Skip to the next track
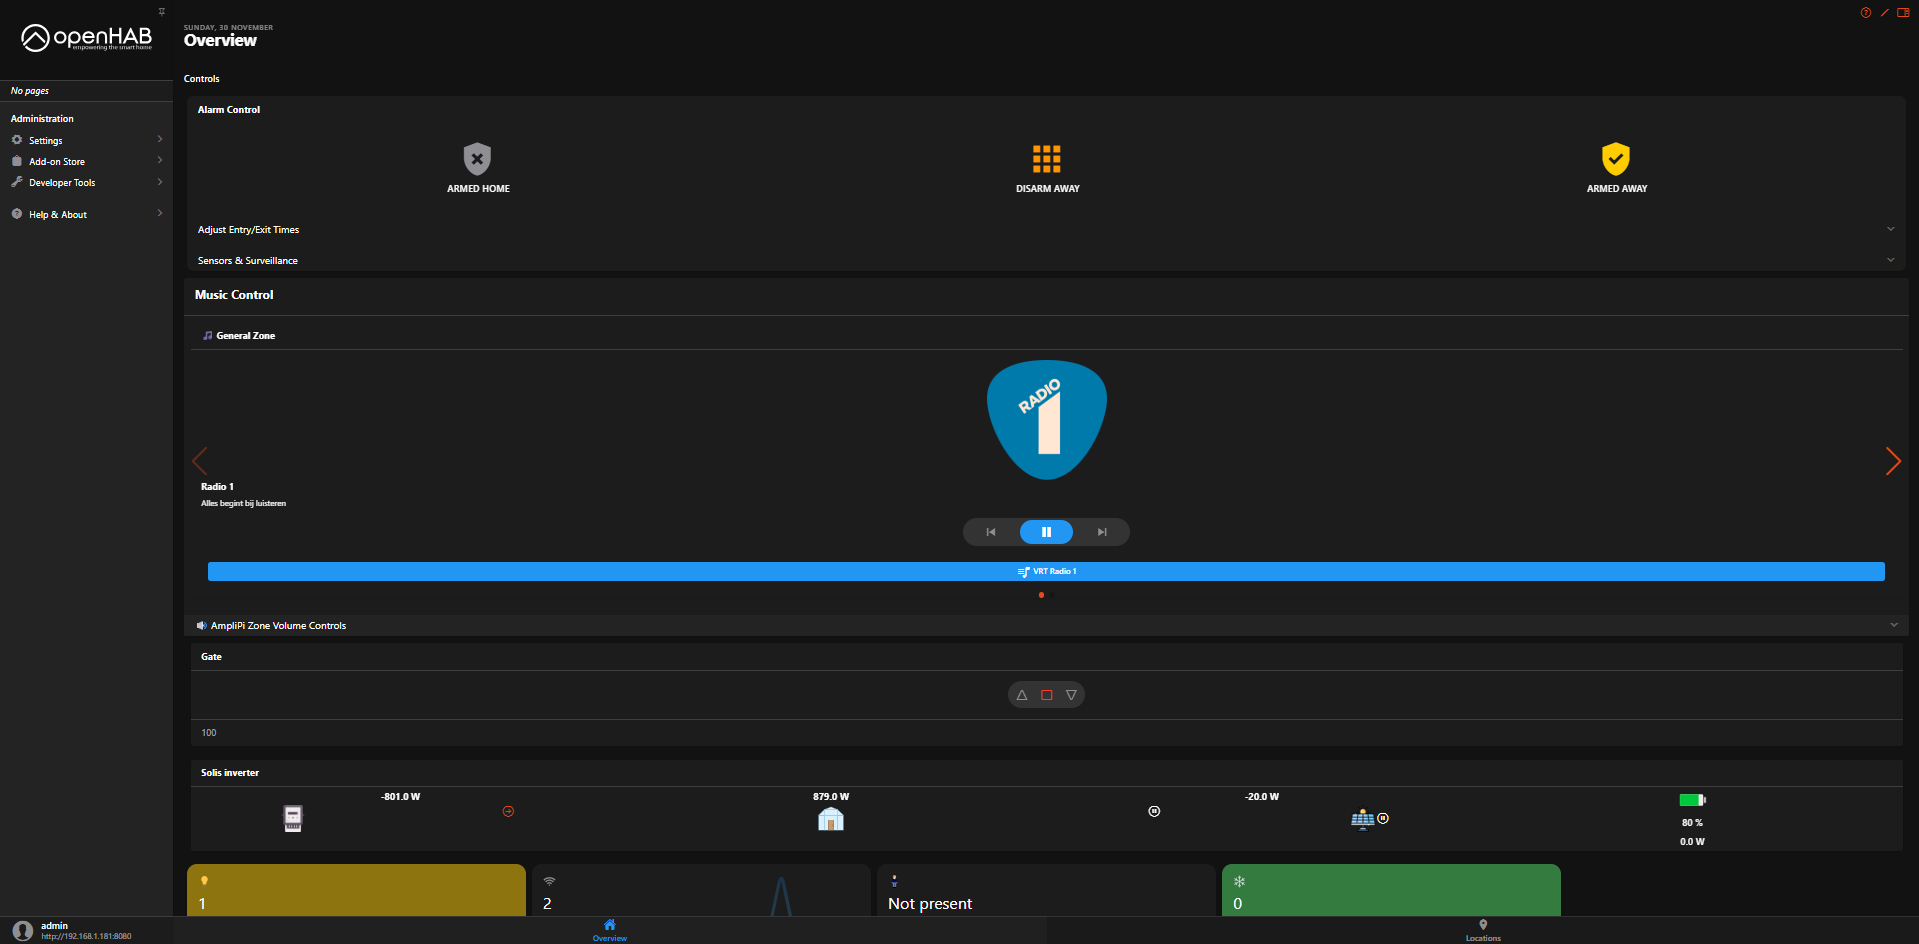1919x944 pixels. 1102,532
